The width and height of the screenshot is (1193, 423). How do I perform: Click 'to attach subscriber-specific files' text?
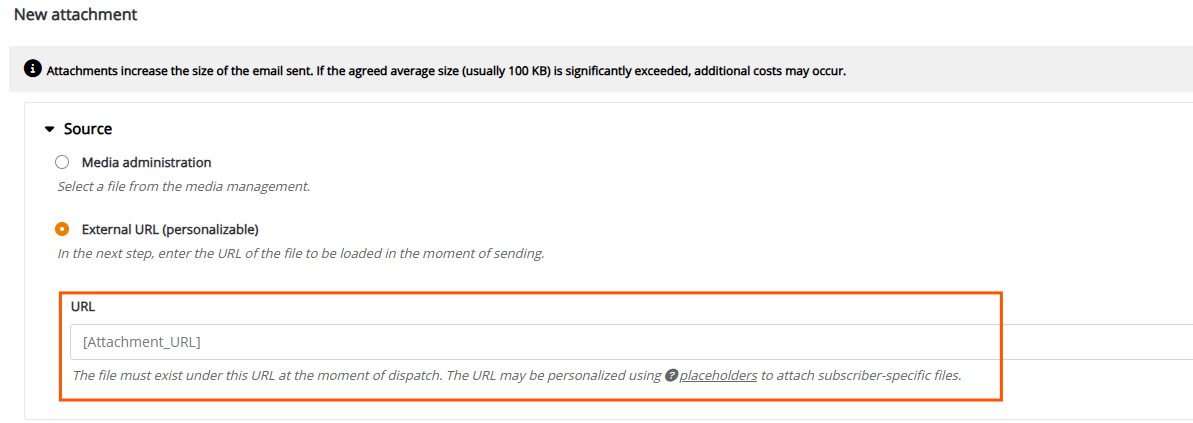click(861, 375)
